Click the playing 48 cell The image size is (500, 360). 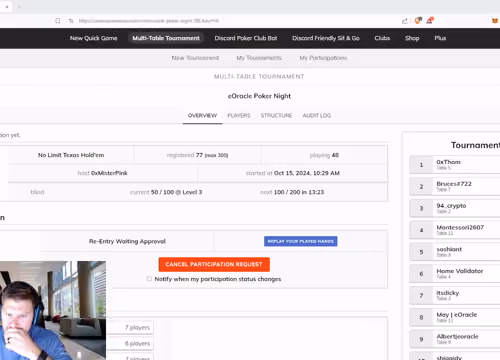(x=324, y=155)
